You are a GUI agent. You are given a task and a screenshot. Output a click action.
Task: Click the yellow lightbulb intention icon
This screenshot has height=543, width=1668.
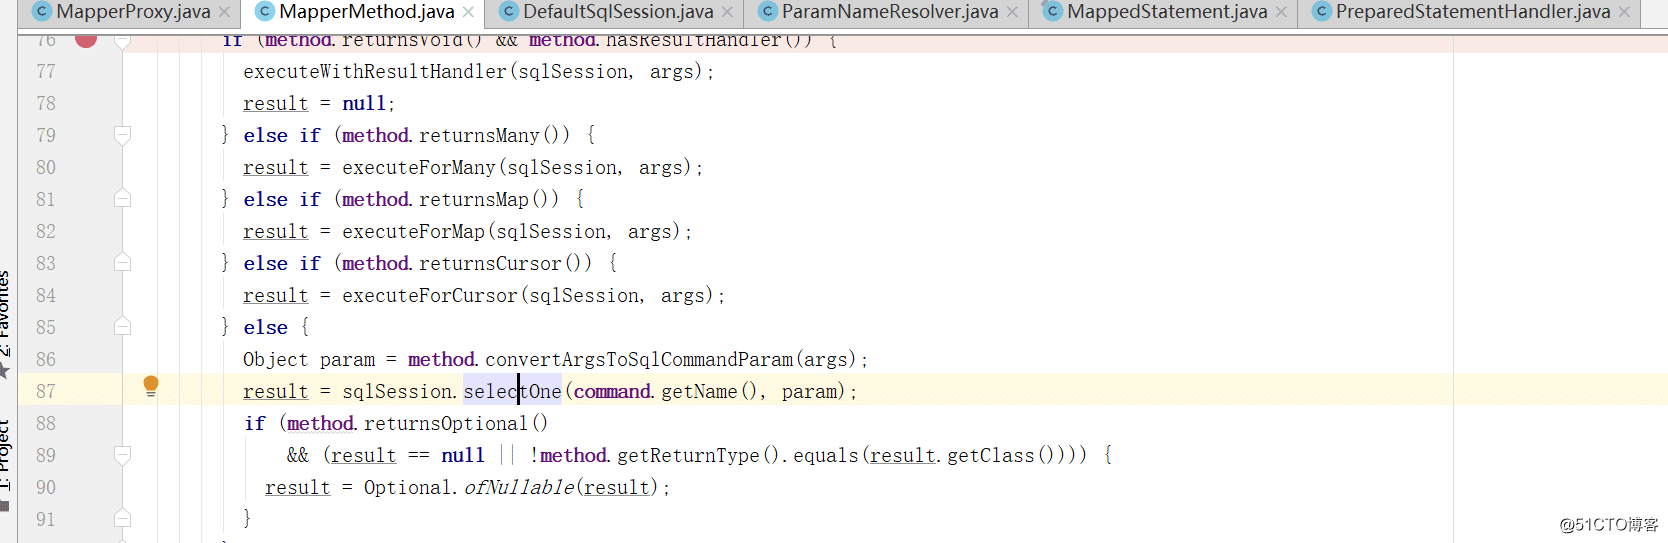[151, 386]
